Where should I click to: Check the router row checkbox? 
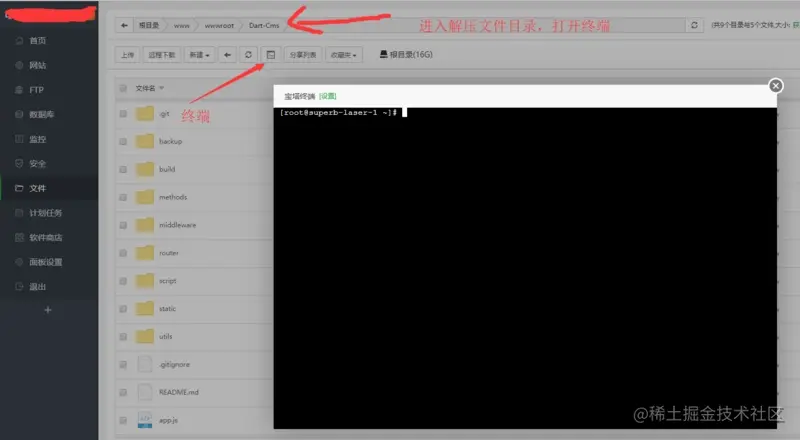[123, 253]
